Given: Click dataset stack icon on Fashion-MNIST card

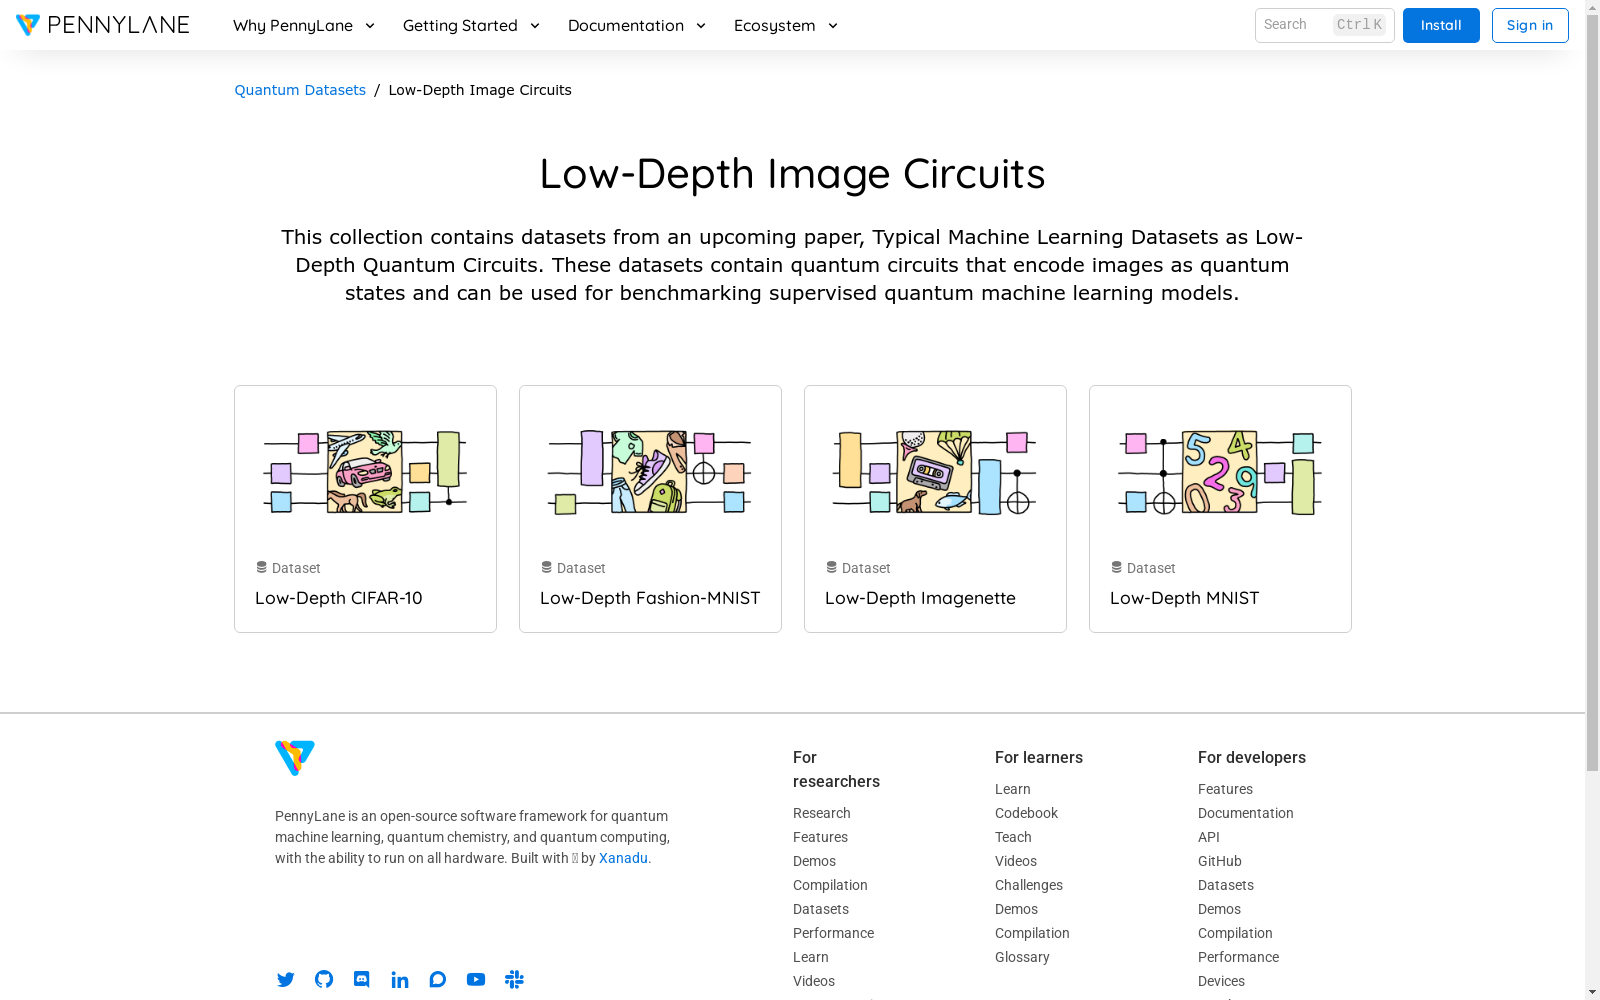Looking at the screenshot, I should (547, 567).
